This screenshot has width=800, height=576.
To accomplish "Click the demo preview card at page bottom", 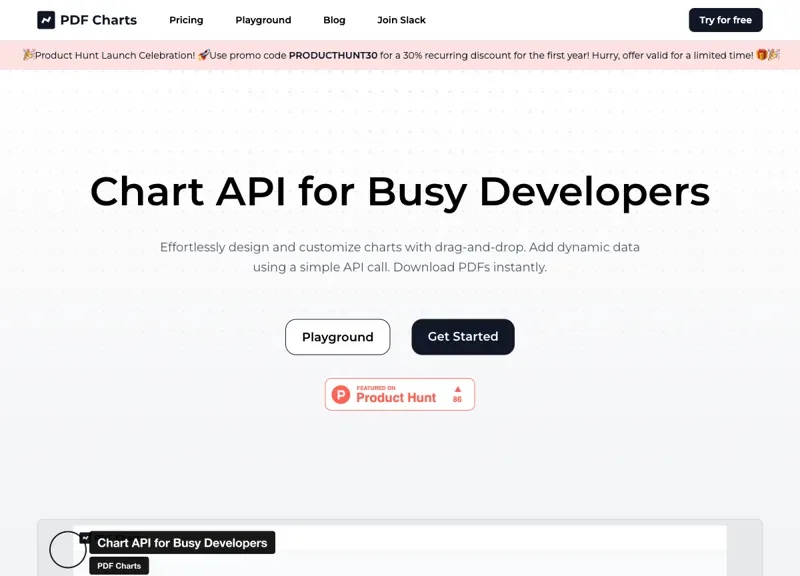I will coord(400,548).
